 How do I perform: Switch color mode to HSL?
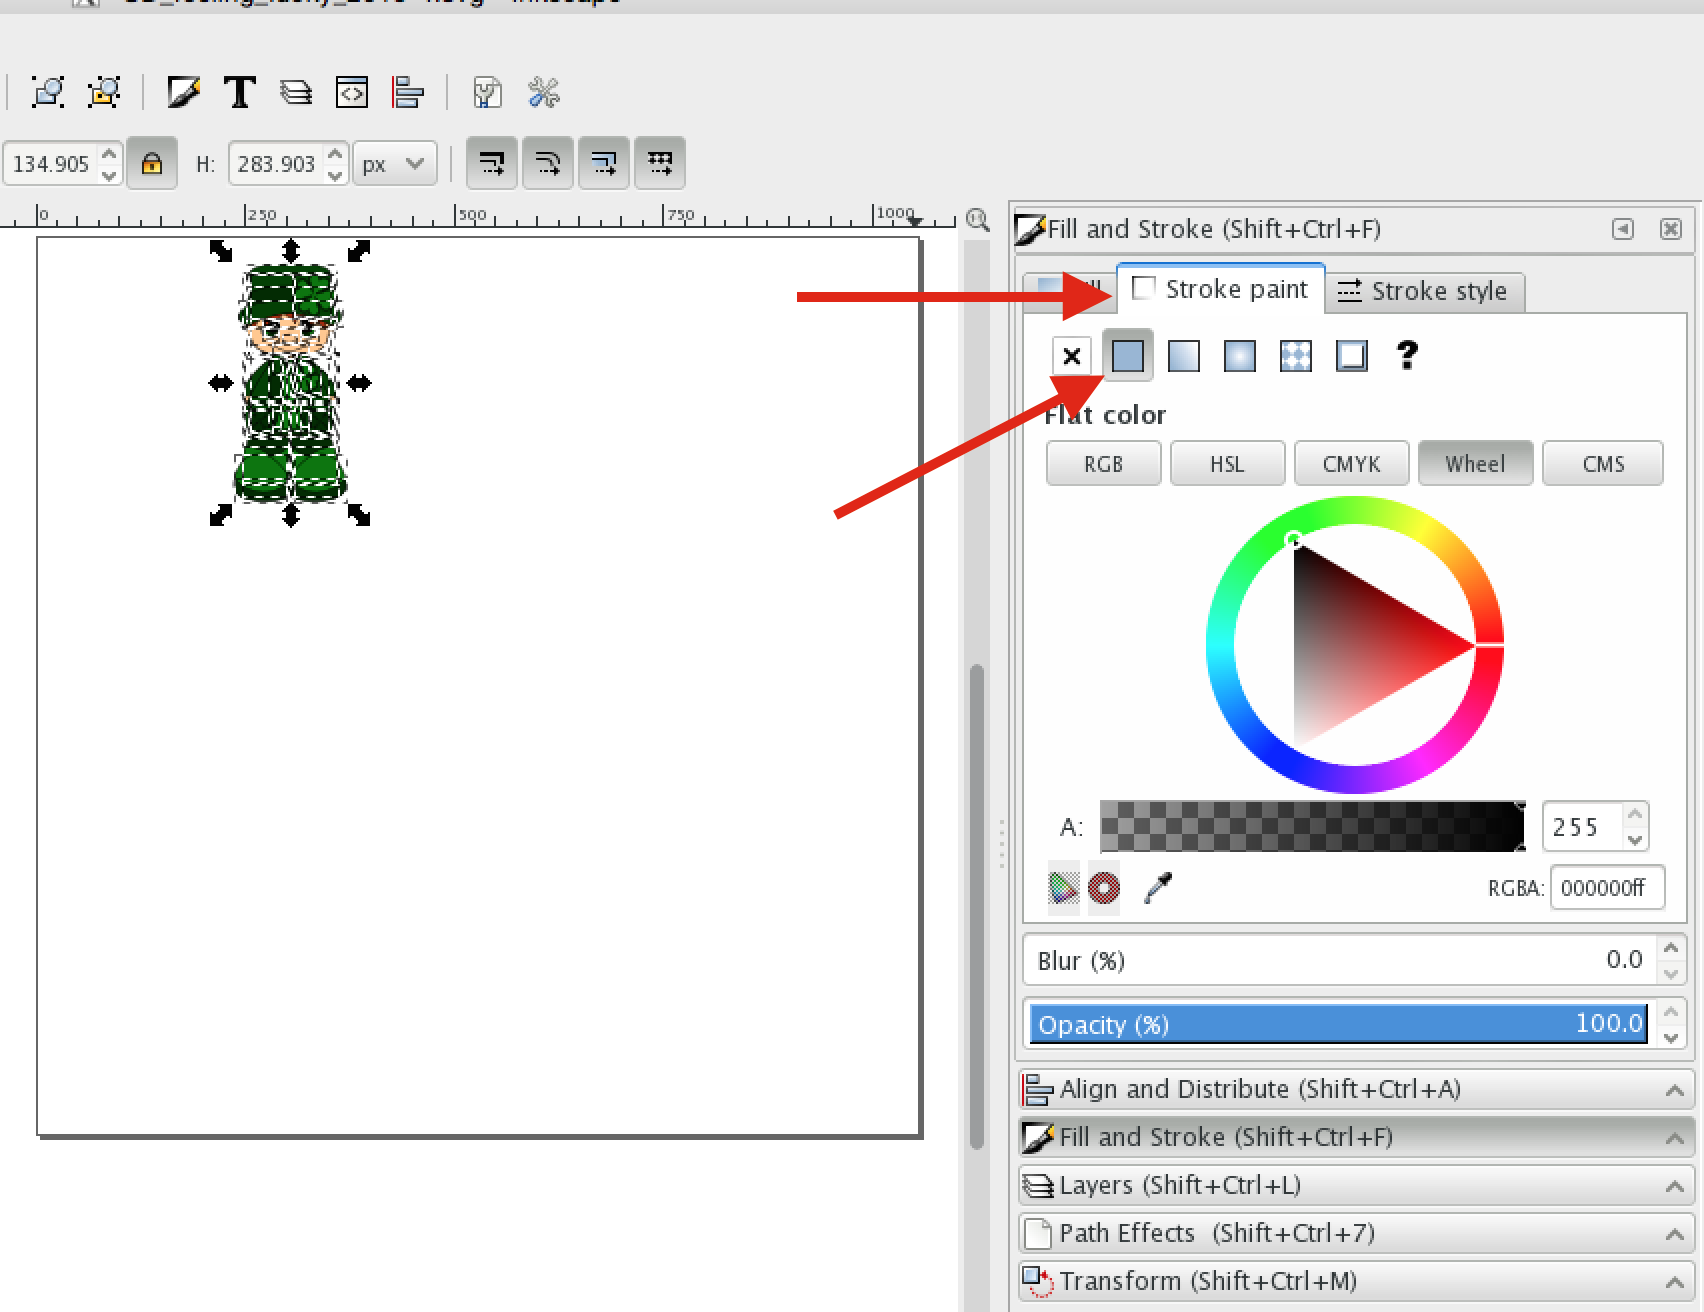point(1228,464)
